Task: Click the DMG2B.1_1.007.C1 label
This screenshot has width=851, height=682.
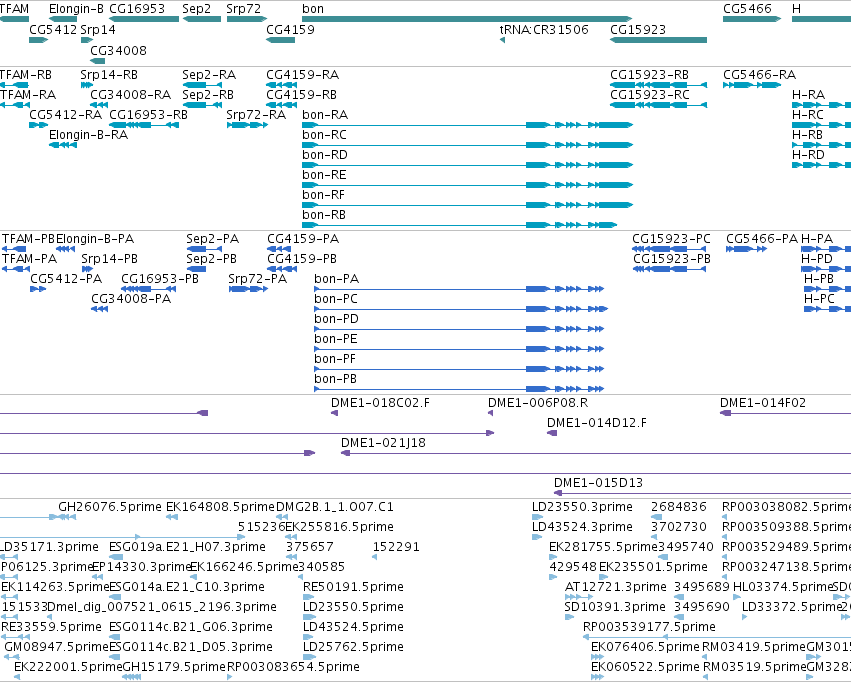Action: point(335,507)
